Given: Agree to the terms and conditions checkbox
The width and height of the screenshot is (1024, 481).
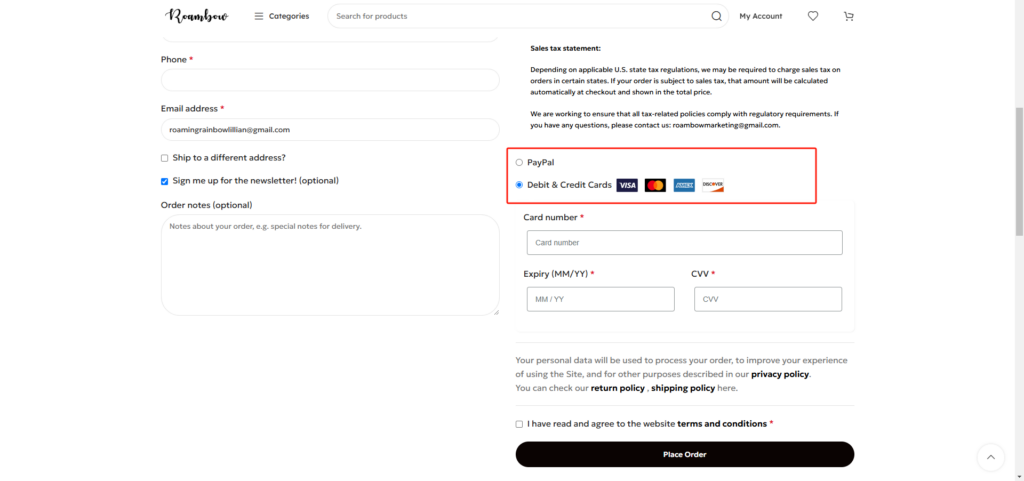Looking at the screenshot, I should tap(519, 424).
